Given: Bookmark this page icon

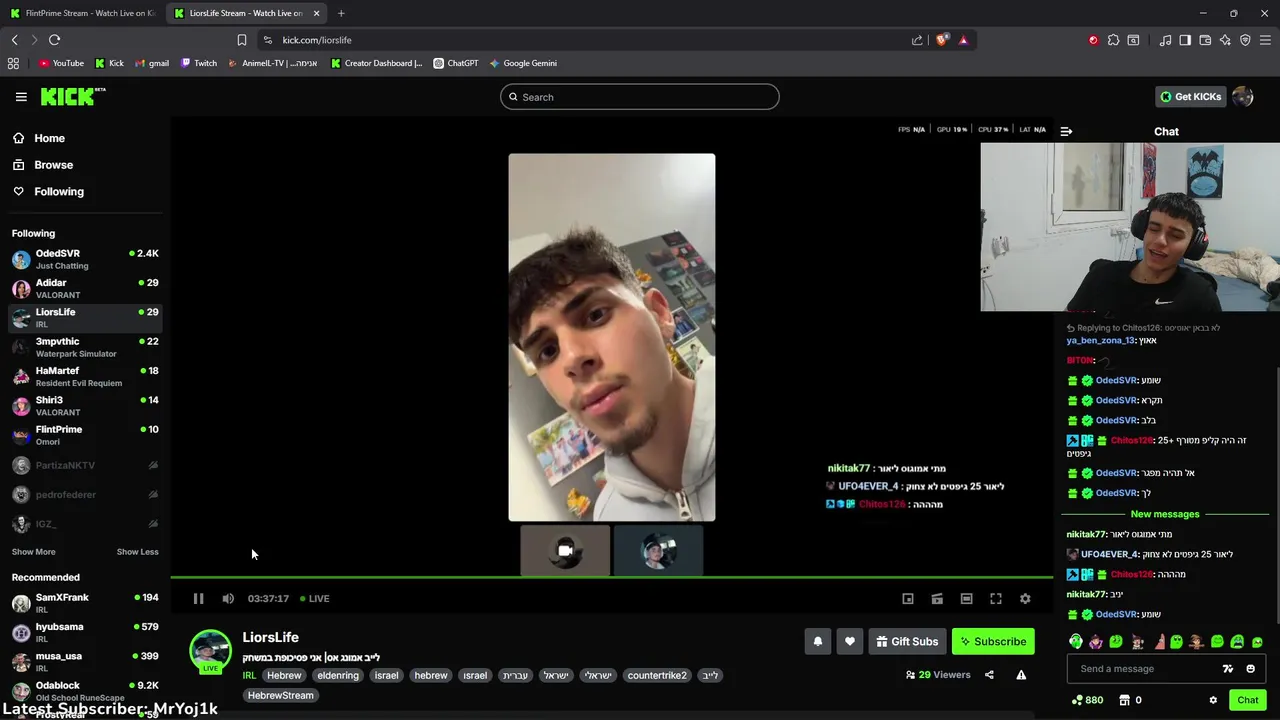Looking at the screenshot, I should click(x=242, y=40).
